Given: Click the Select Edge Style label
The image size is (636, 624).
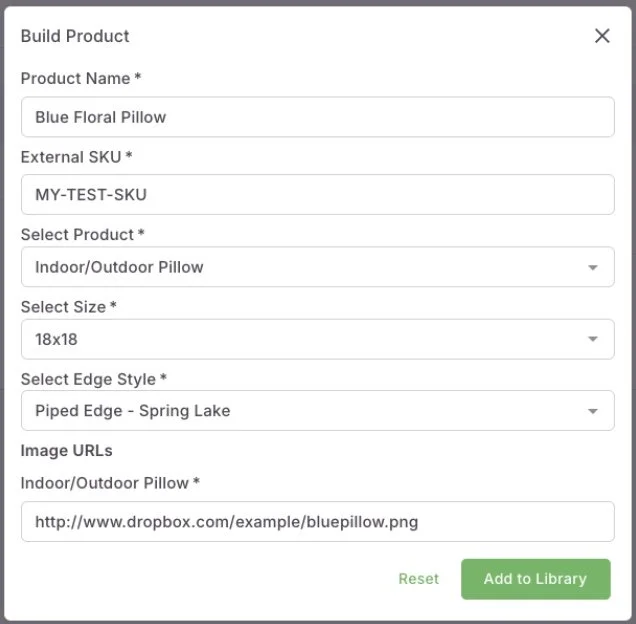Looking at the screenshot, I should [x=93, y=379].
